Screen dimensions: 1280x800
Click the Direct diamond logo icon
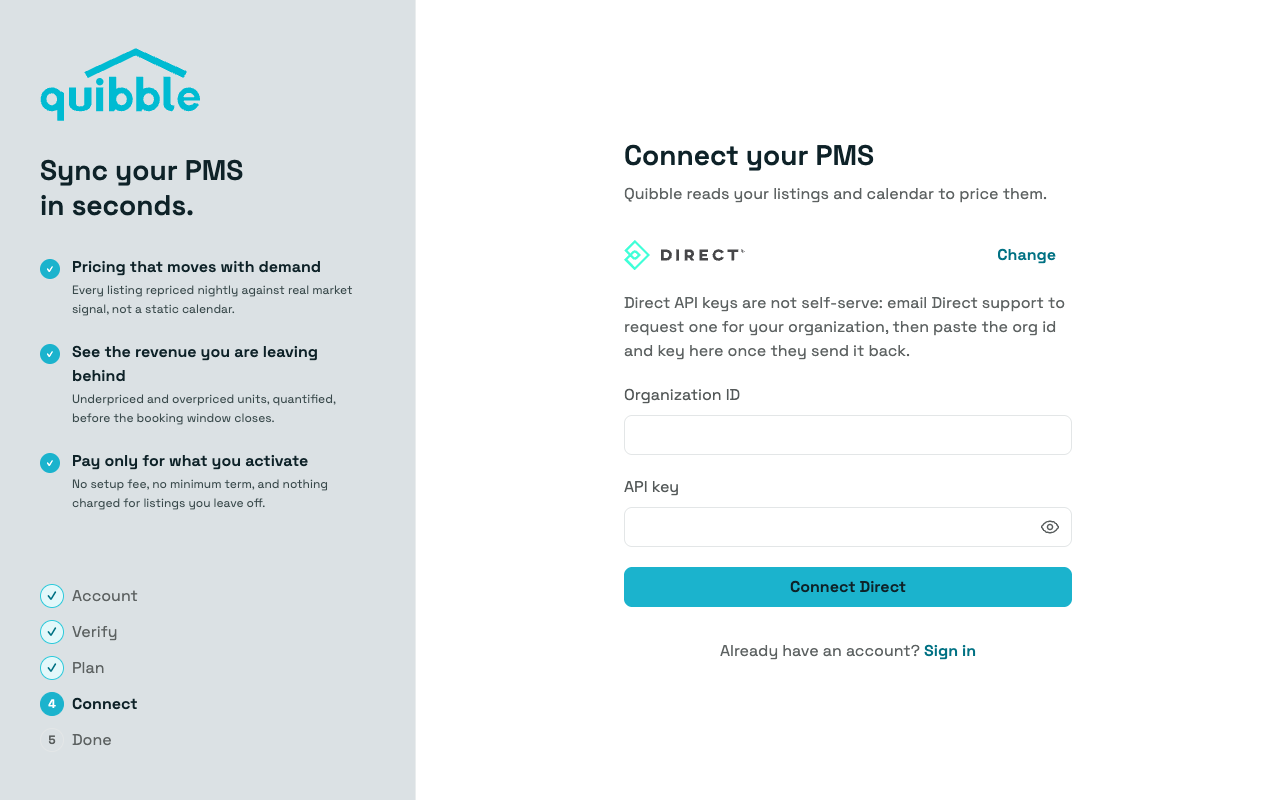tap(636, 255)
